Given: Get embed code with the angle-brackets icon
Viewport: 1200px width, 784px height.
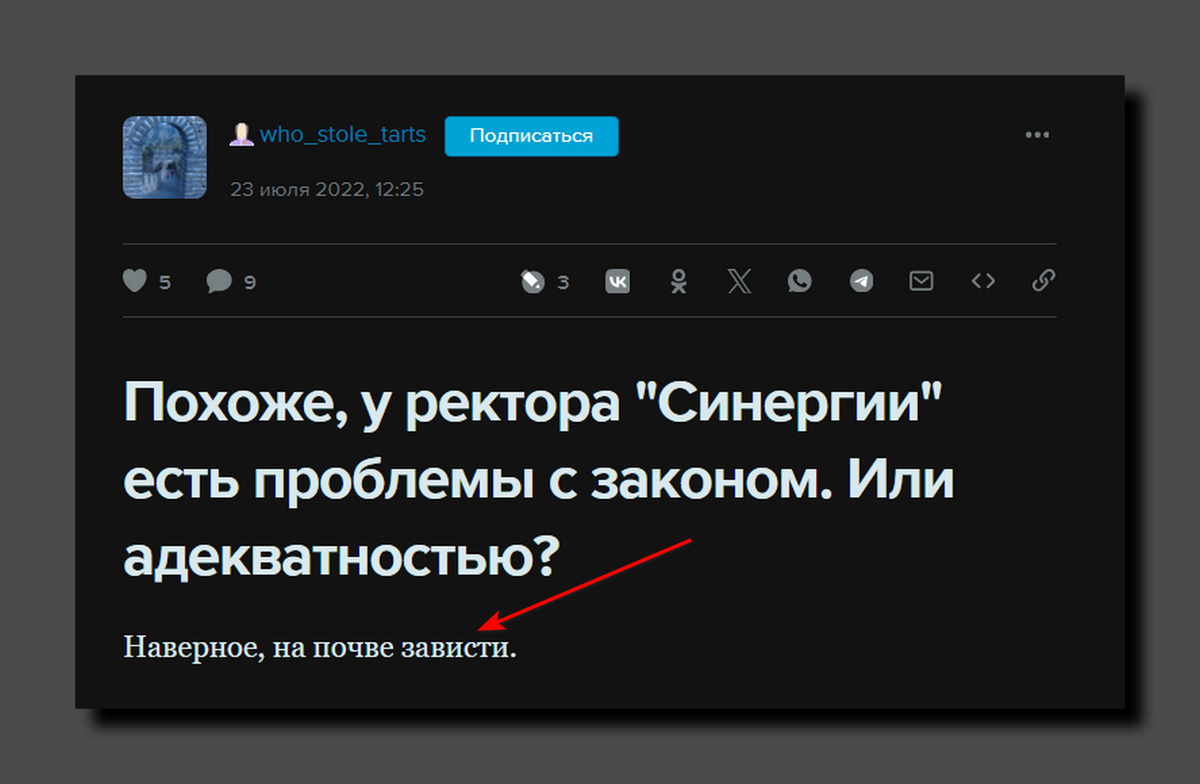Looking at the screenshot, I should coord(983,281).
